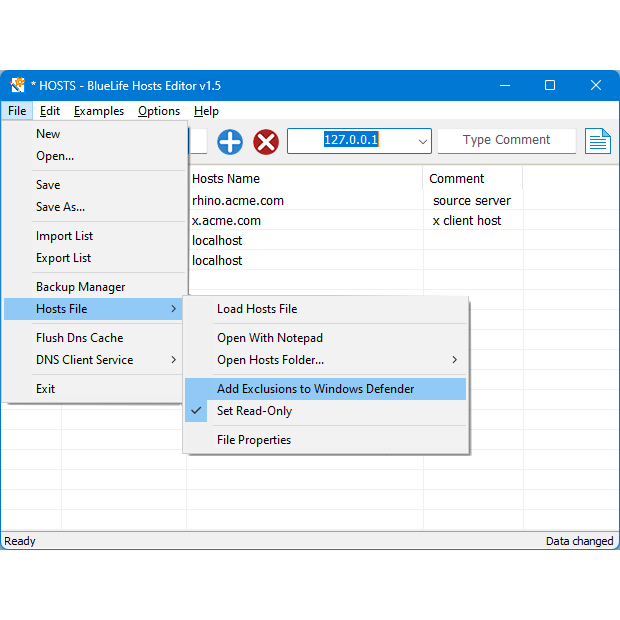
Task: Open the Examples menu
Action: (x=99, y=111)
